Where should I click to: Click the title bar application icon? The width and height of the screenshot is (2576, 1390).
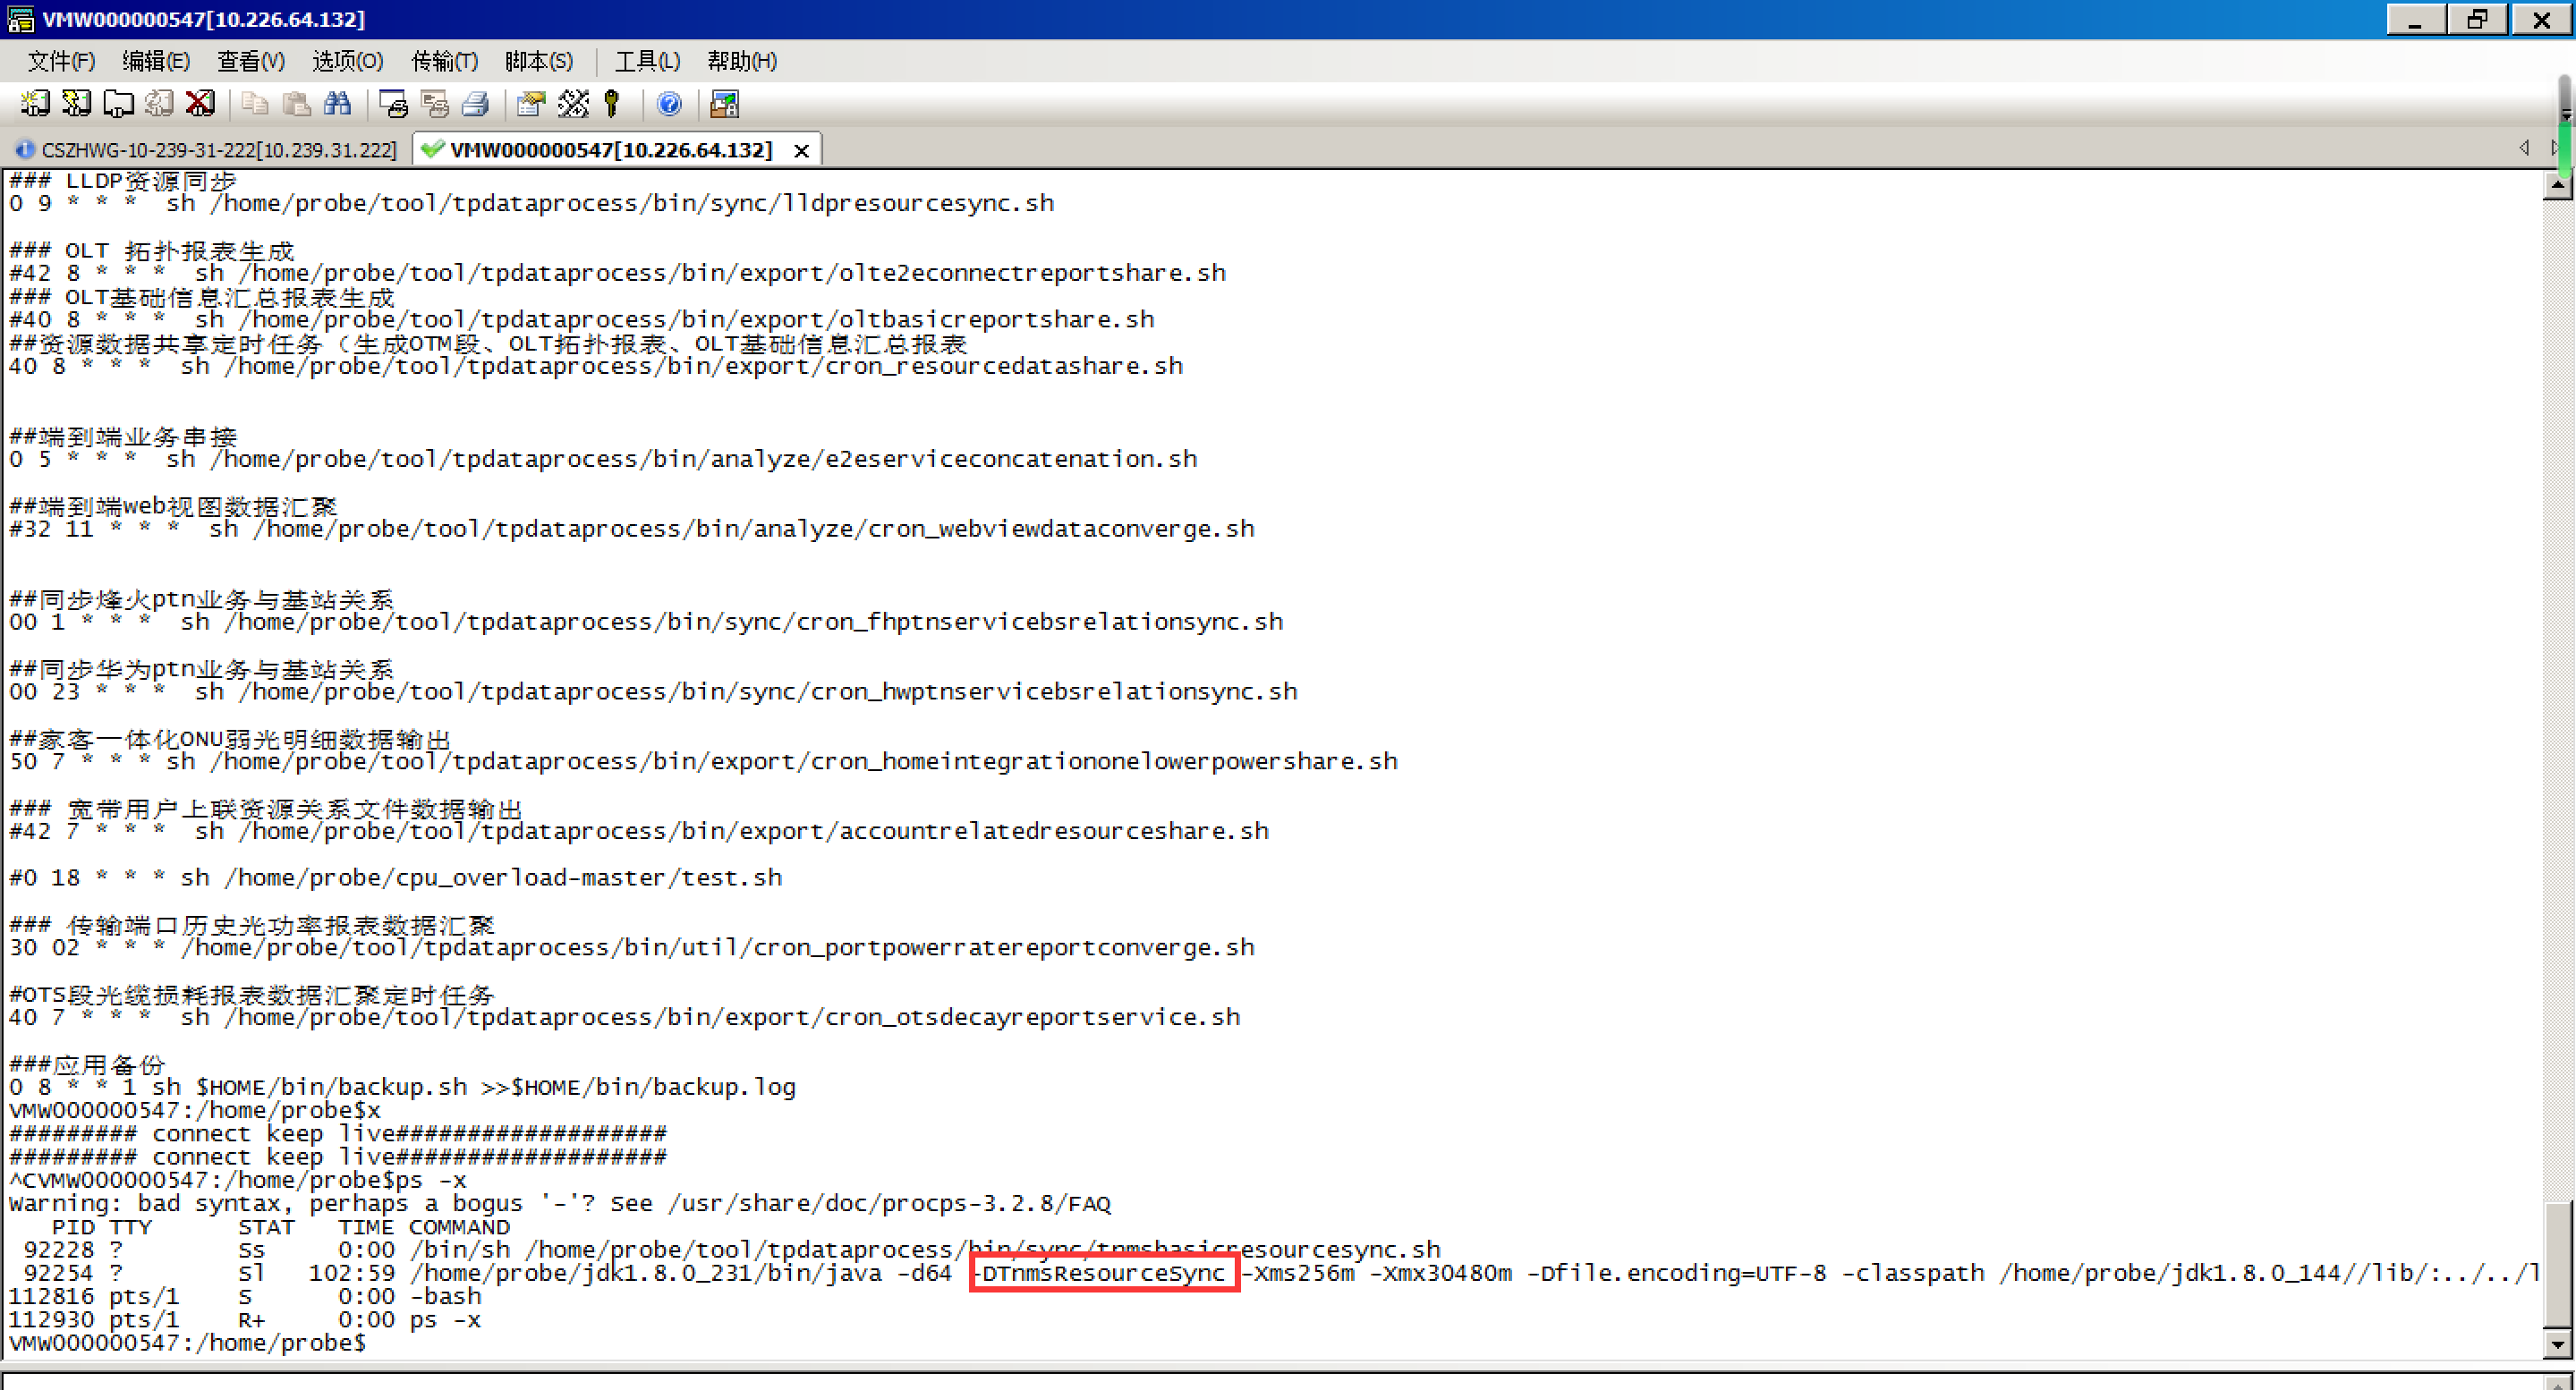20,19
